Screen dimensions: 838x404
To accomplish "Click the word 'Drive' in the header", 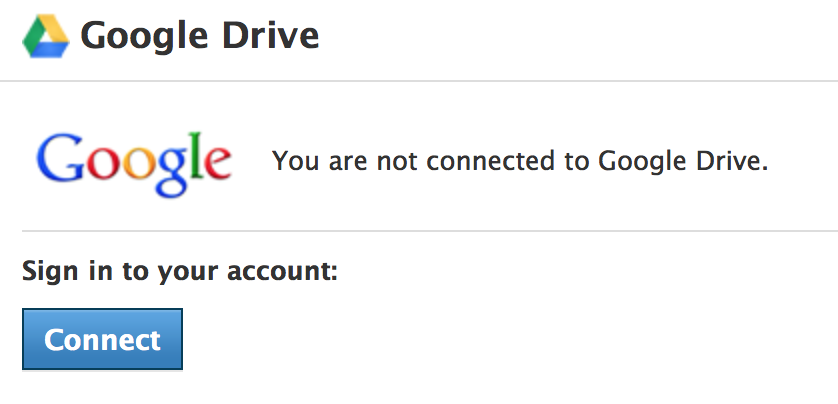I will pos(270,37).
